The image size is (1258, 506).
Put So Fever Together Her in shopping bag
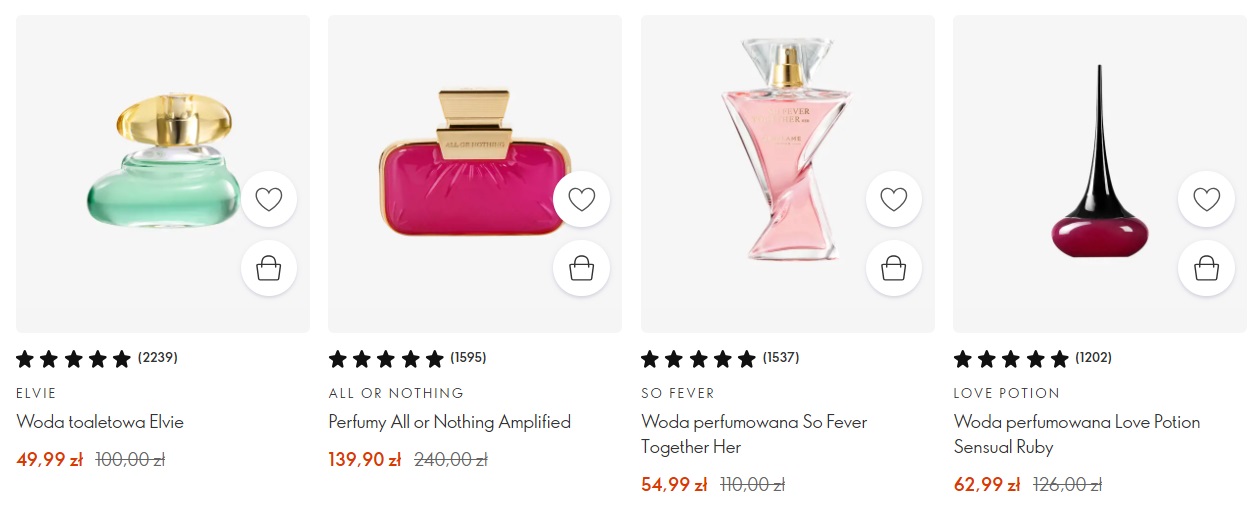tap(894, 268)
